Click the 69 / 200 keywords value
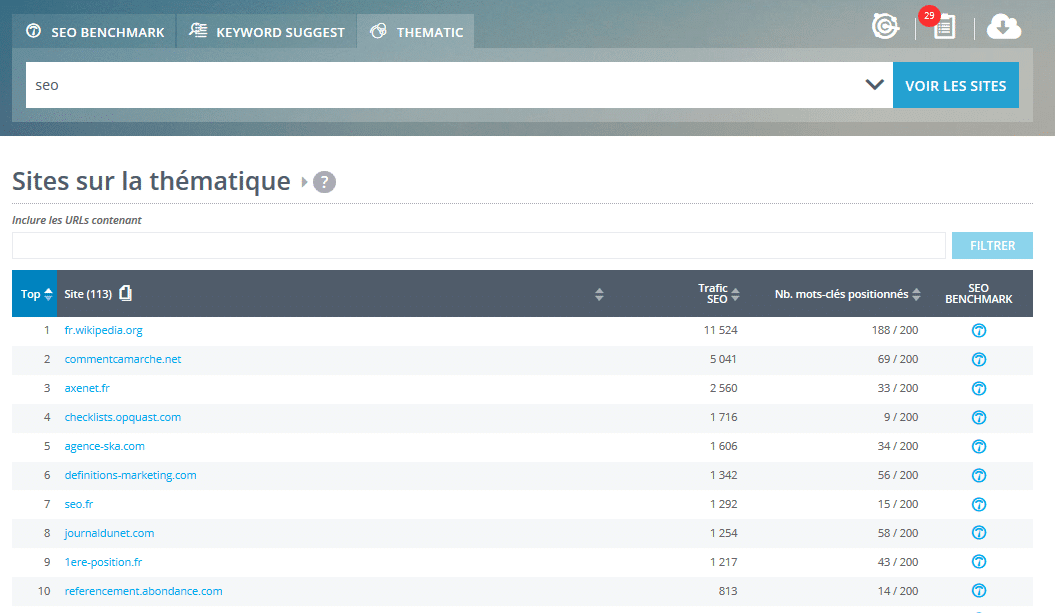The width and height of the screenshot is (1055, 613). [898, 359]
